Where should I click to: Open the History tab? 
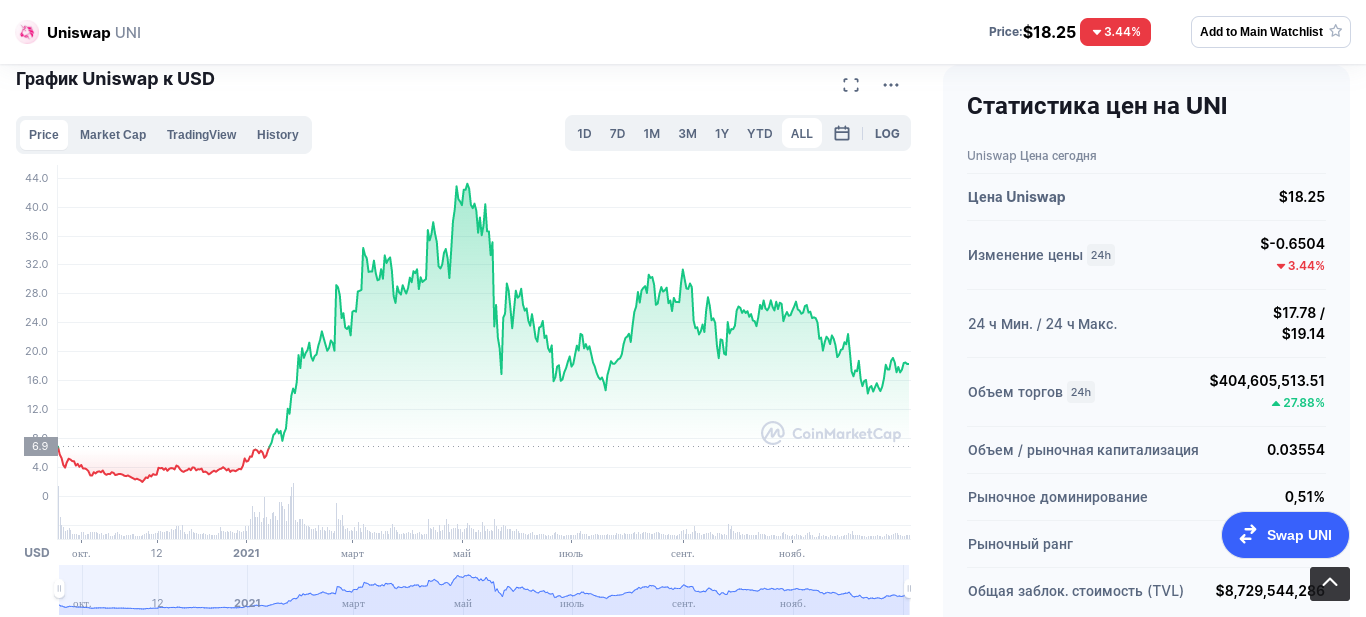[x=278, y=135]
